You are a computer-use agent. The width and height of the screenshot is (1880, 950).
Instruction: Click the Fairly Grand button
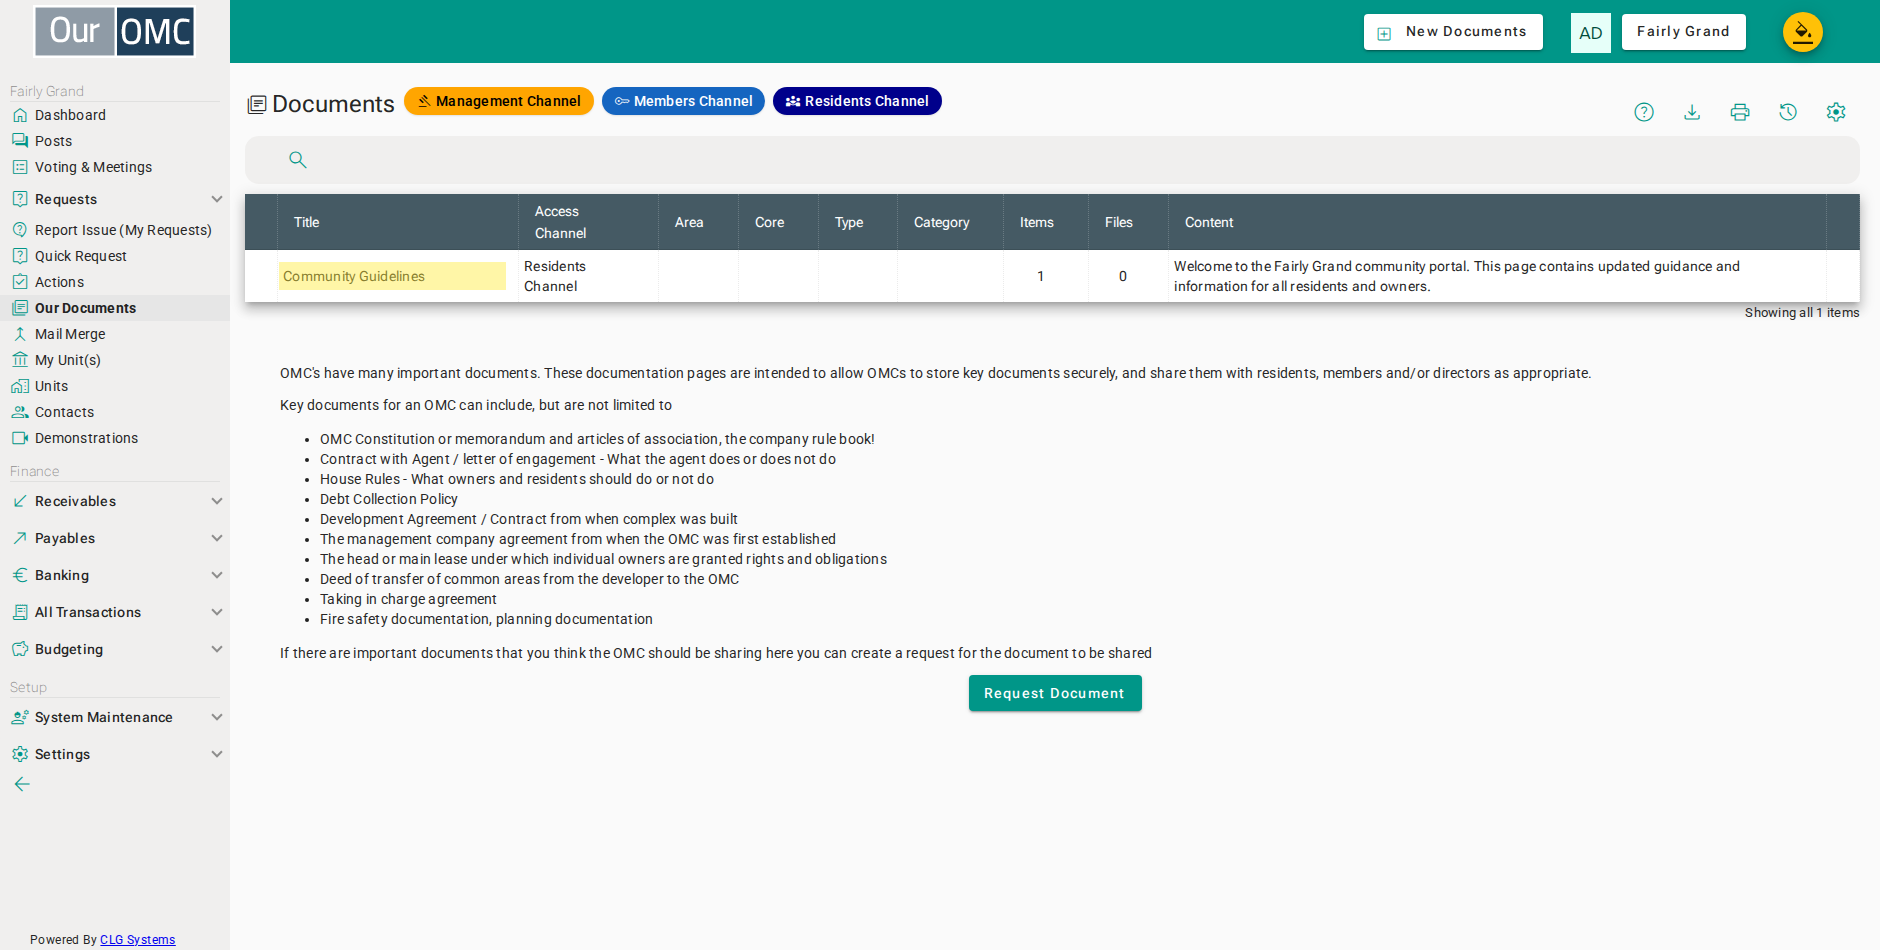pyautogui.click(x=1683, y=32)
